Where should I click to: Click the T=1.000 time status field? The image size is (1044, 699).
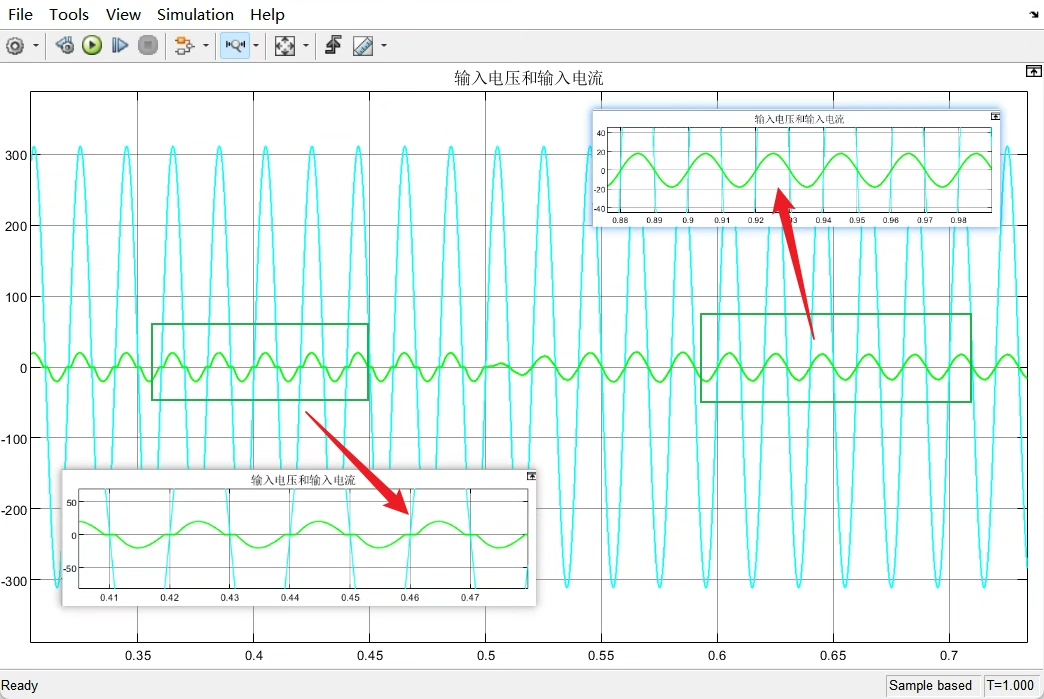1011,686
